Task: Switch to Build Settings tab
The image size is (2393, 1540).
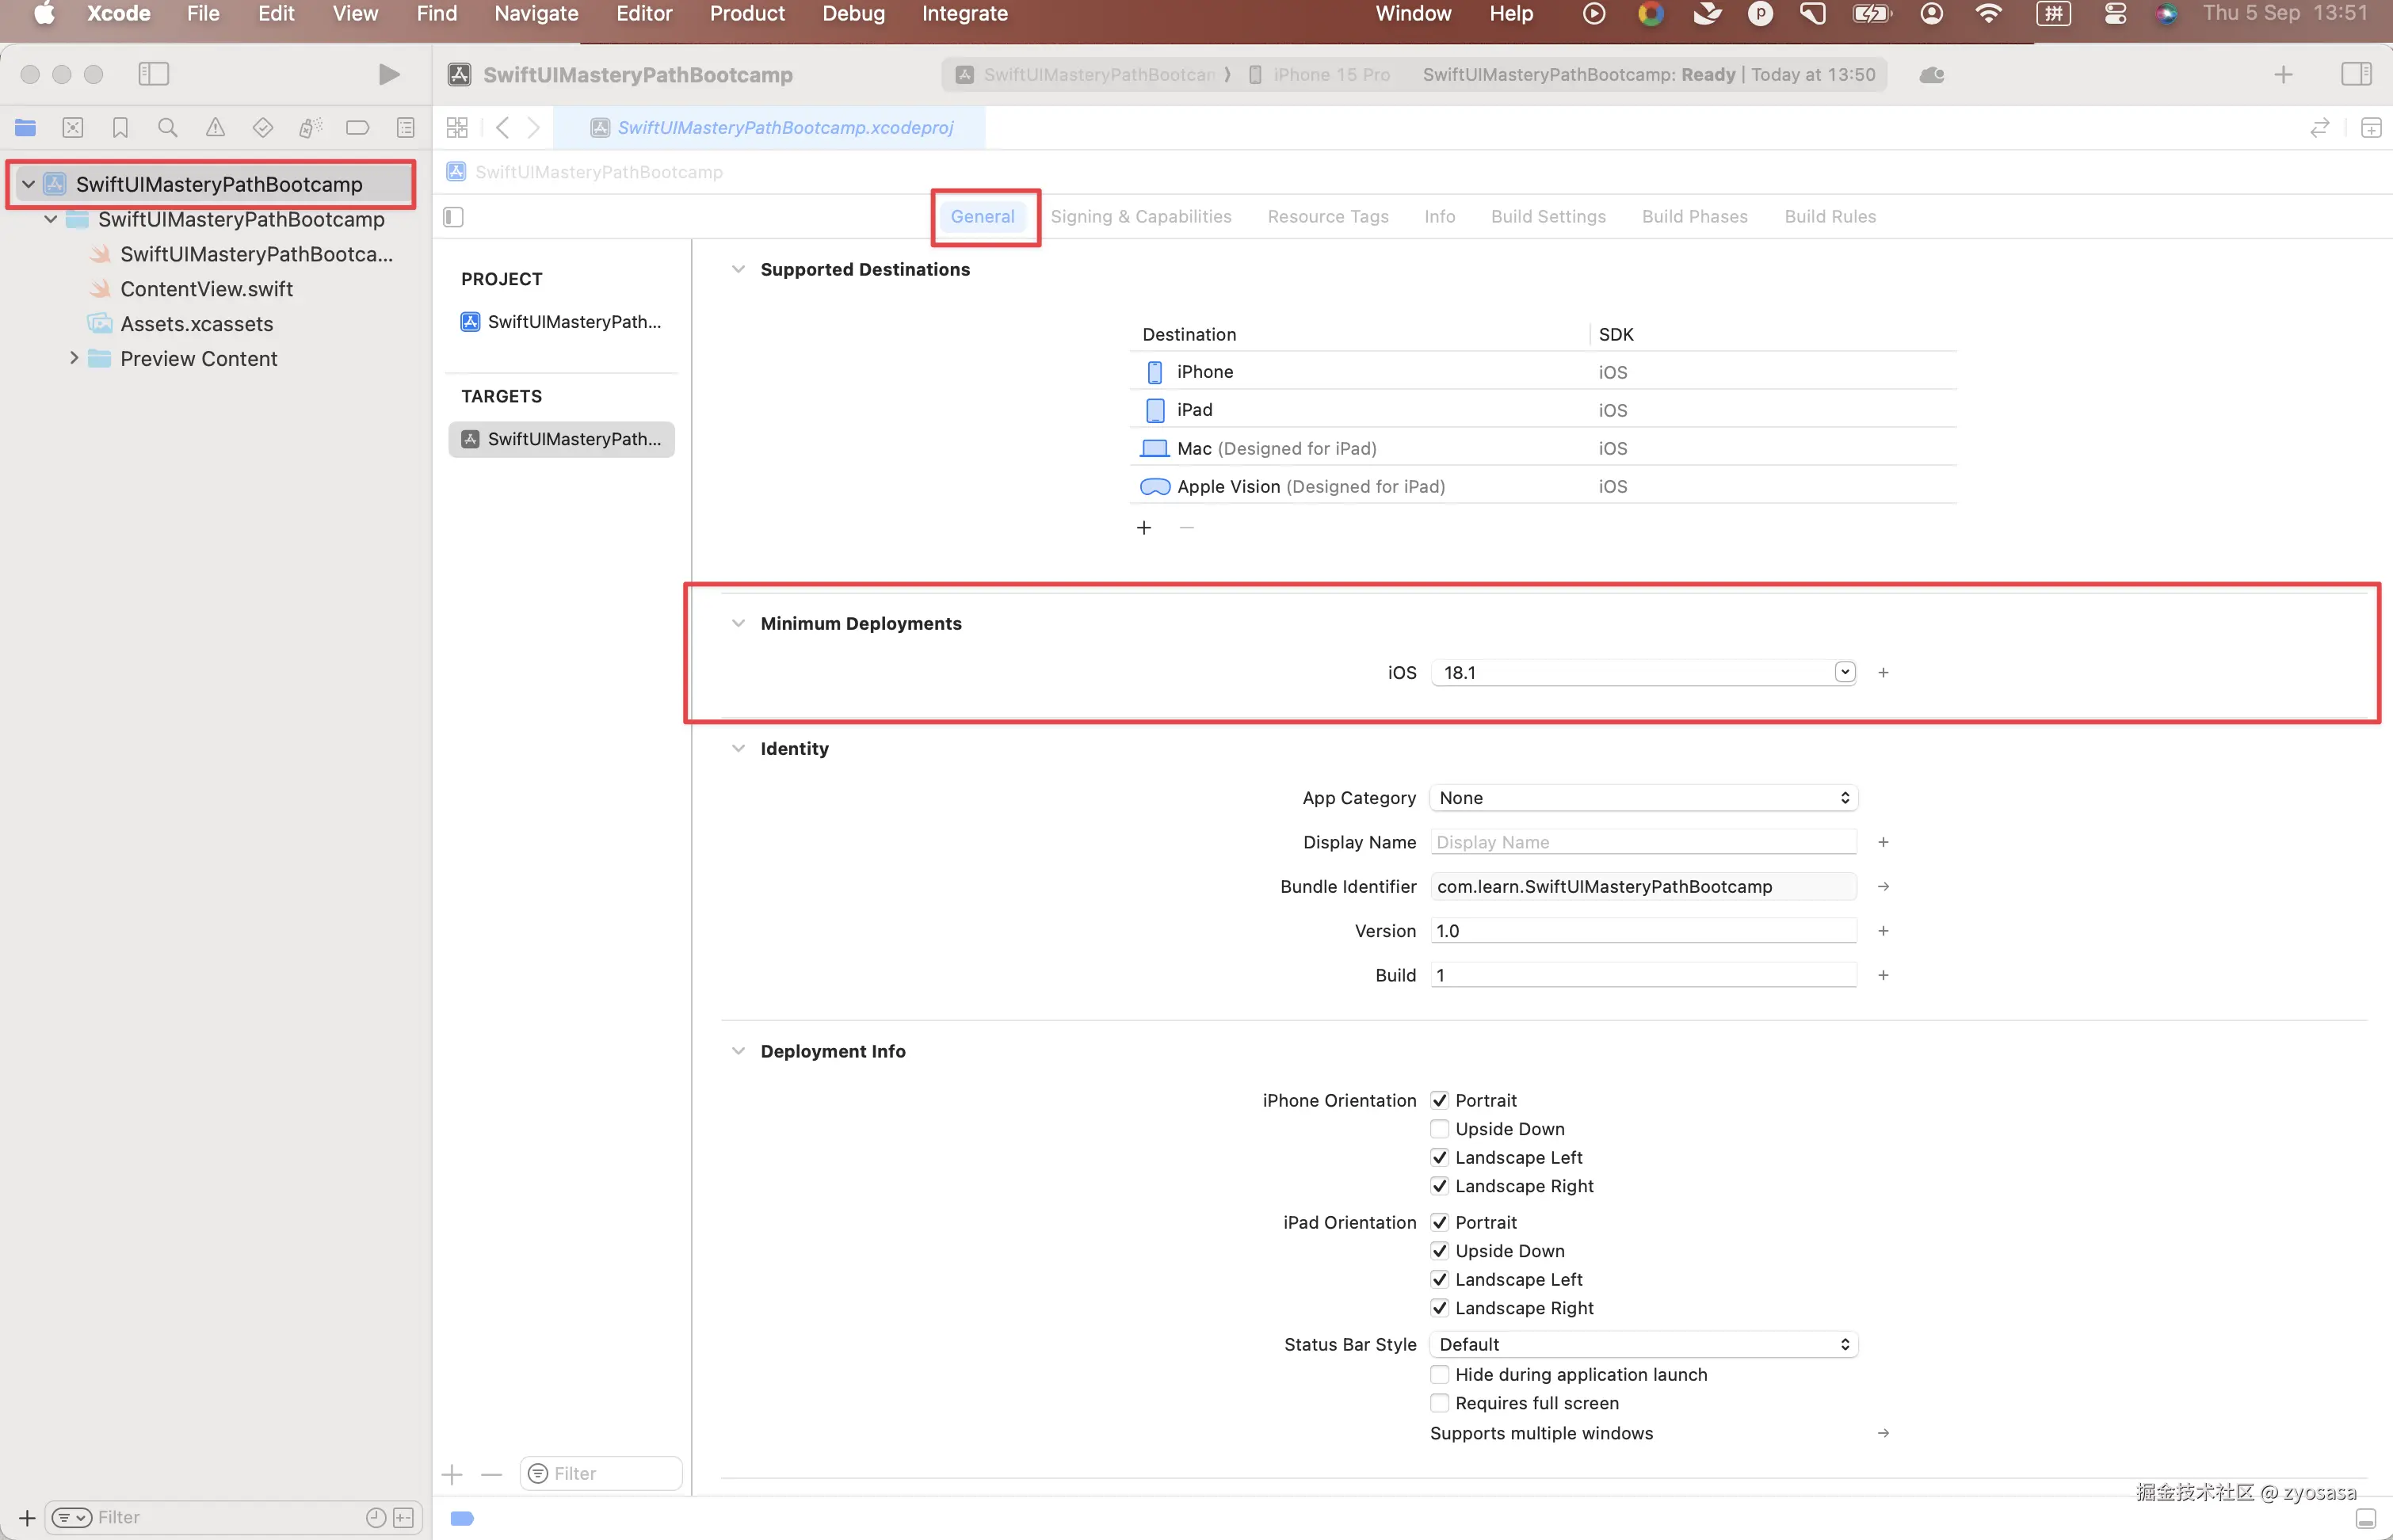Action: [x=1547, y=217]
